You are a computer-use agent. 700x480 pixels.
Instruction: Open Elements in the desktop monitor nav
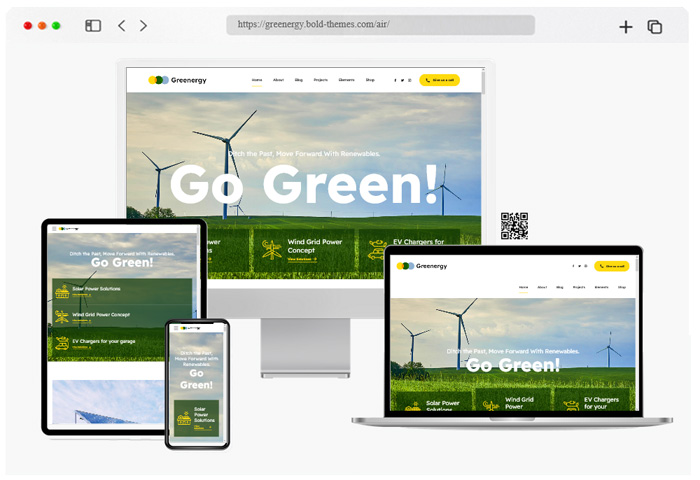346,80
